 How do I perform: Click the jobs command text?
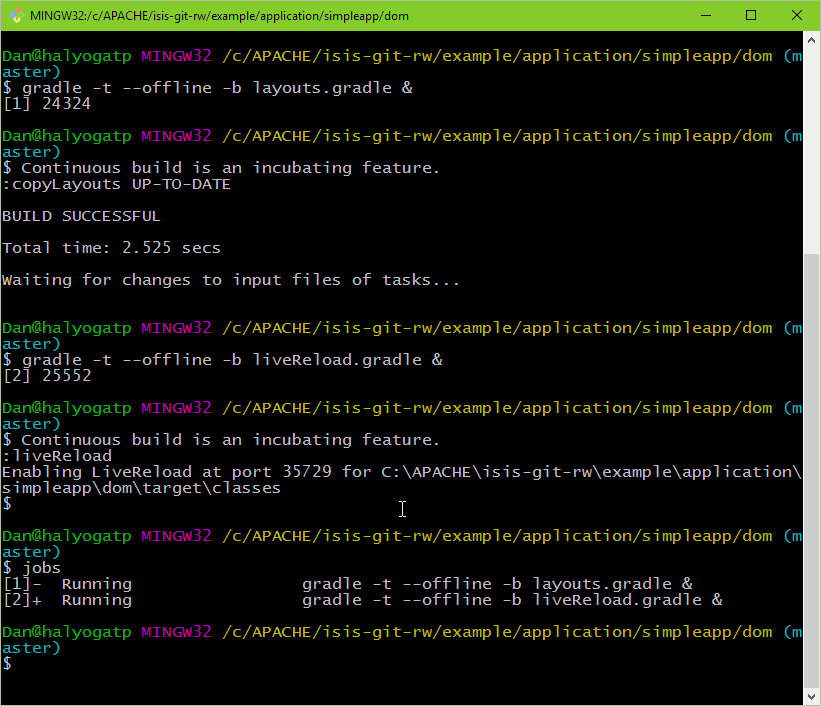tap(41, 568)
